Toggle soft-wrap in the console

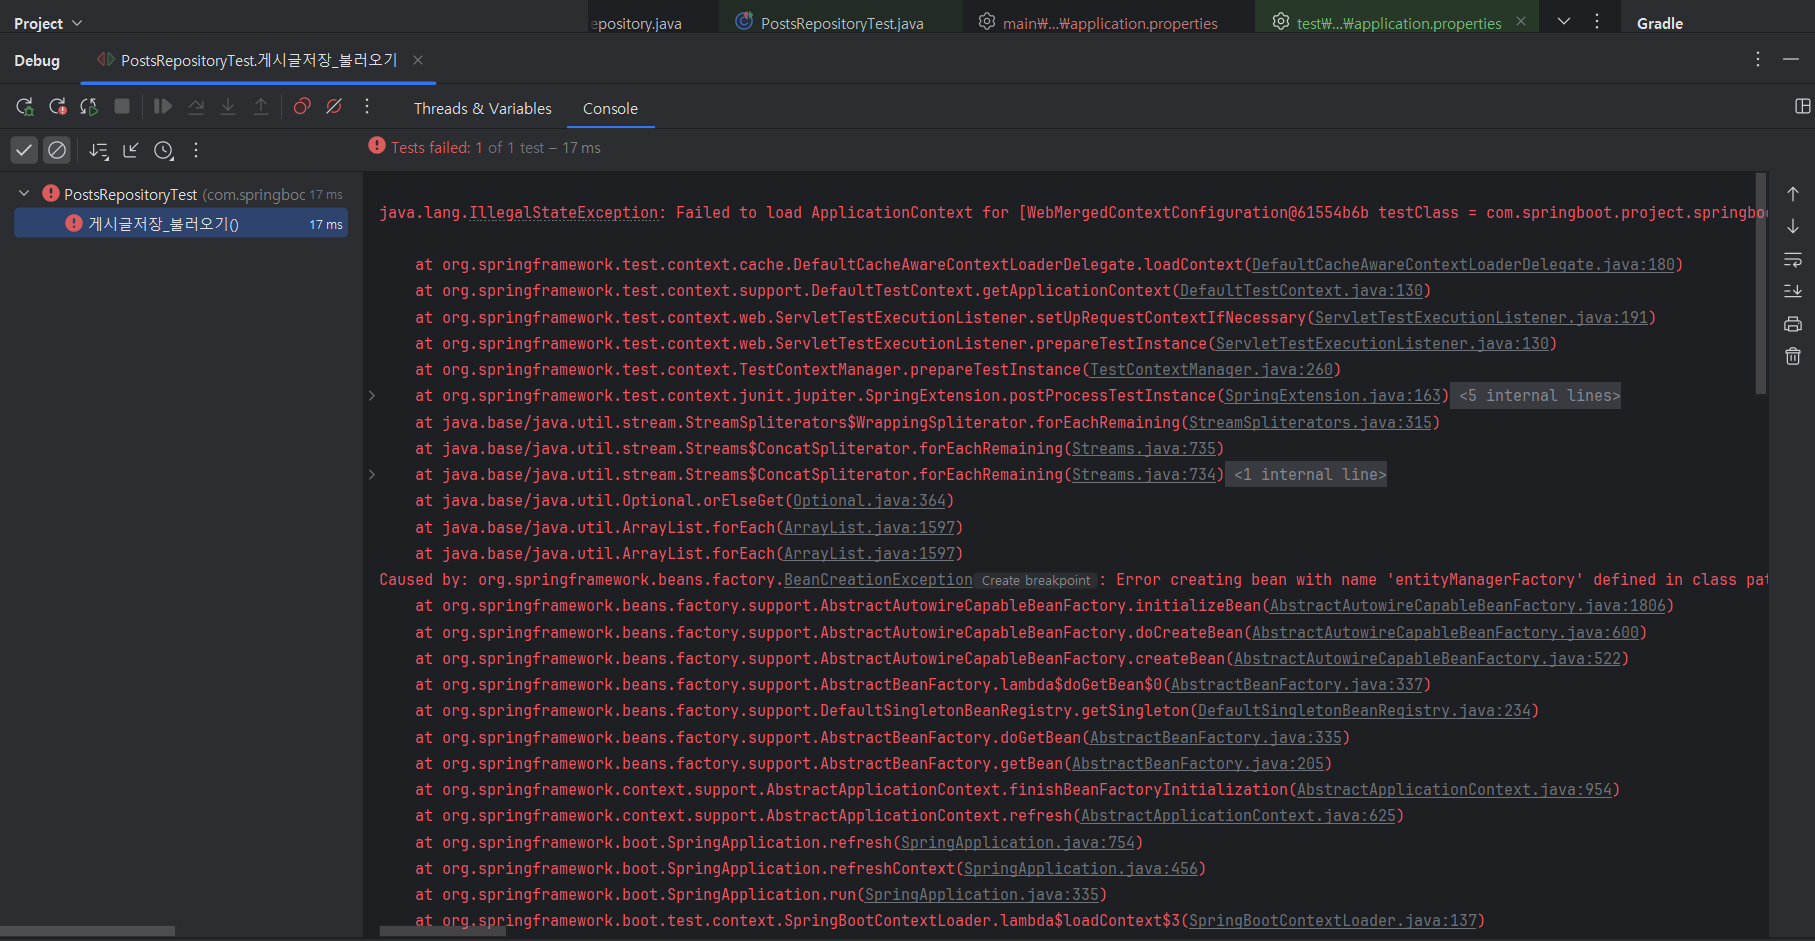1793,259
